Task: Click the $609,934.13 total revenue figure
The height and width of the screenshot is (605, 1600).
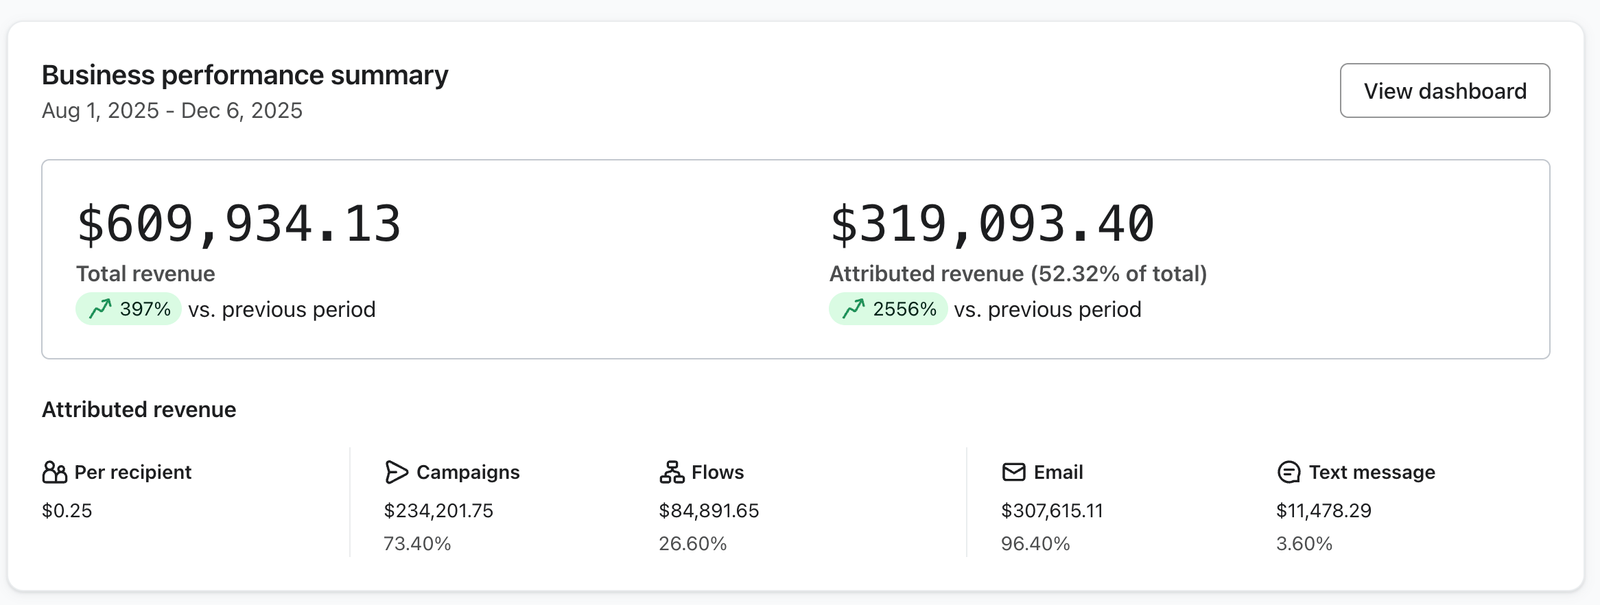Action: 239,224
